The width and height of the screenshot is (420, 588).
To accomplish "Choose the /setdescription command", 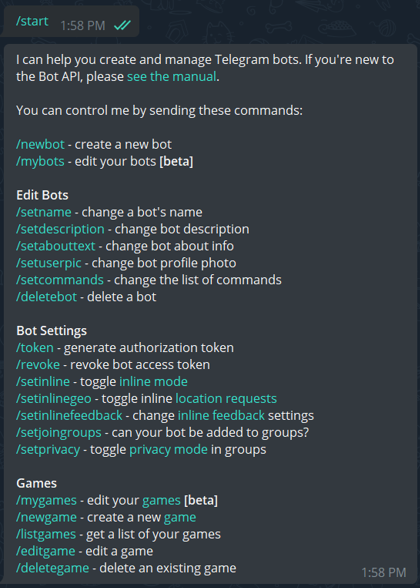I will [x=60, y=229].
